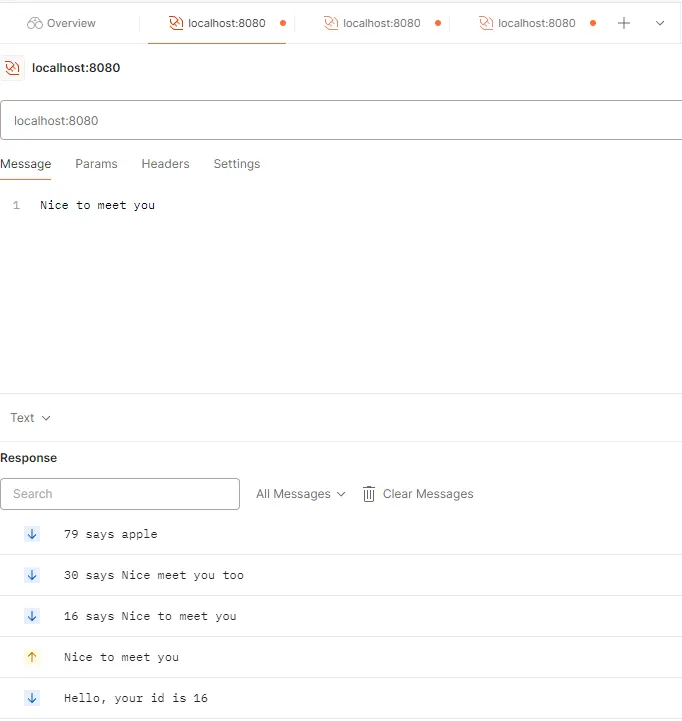This screenshot has height=721, width=682.
Task: Open the All Messages filter dropdown
Action: tap(301, 494)
